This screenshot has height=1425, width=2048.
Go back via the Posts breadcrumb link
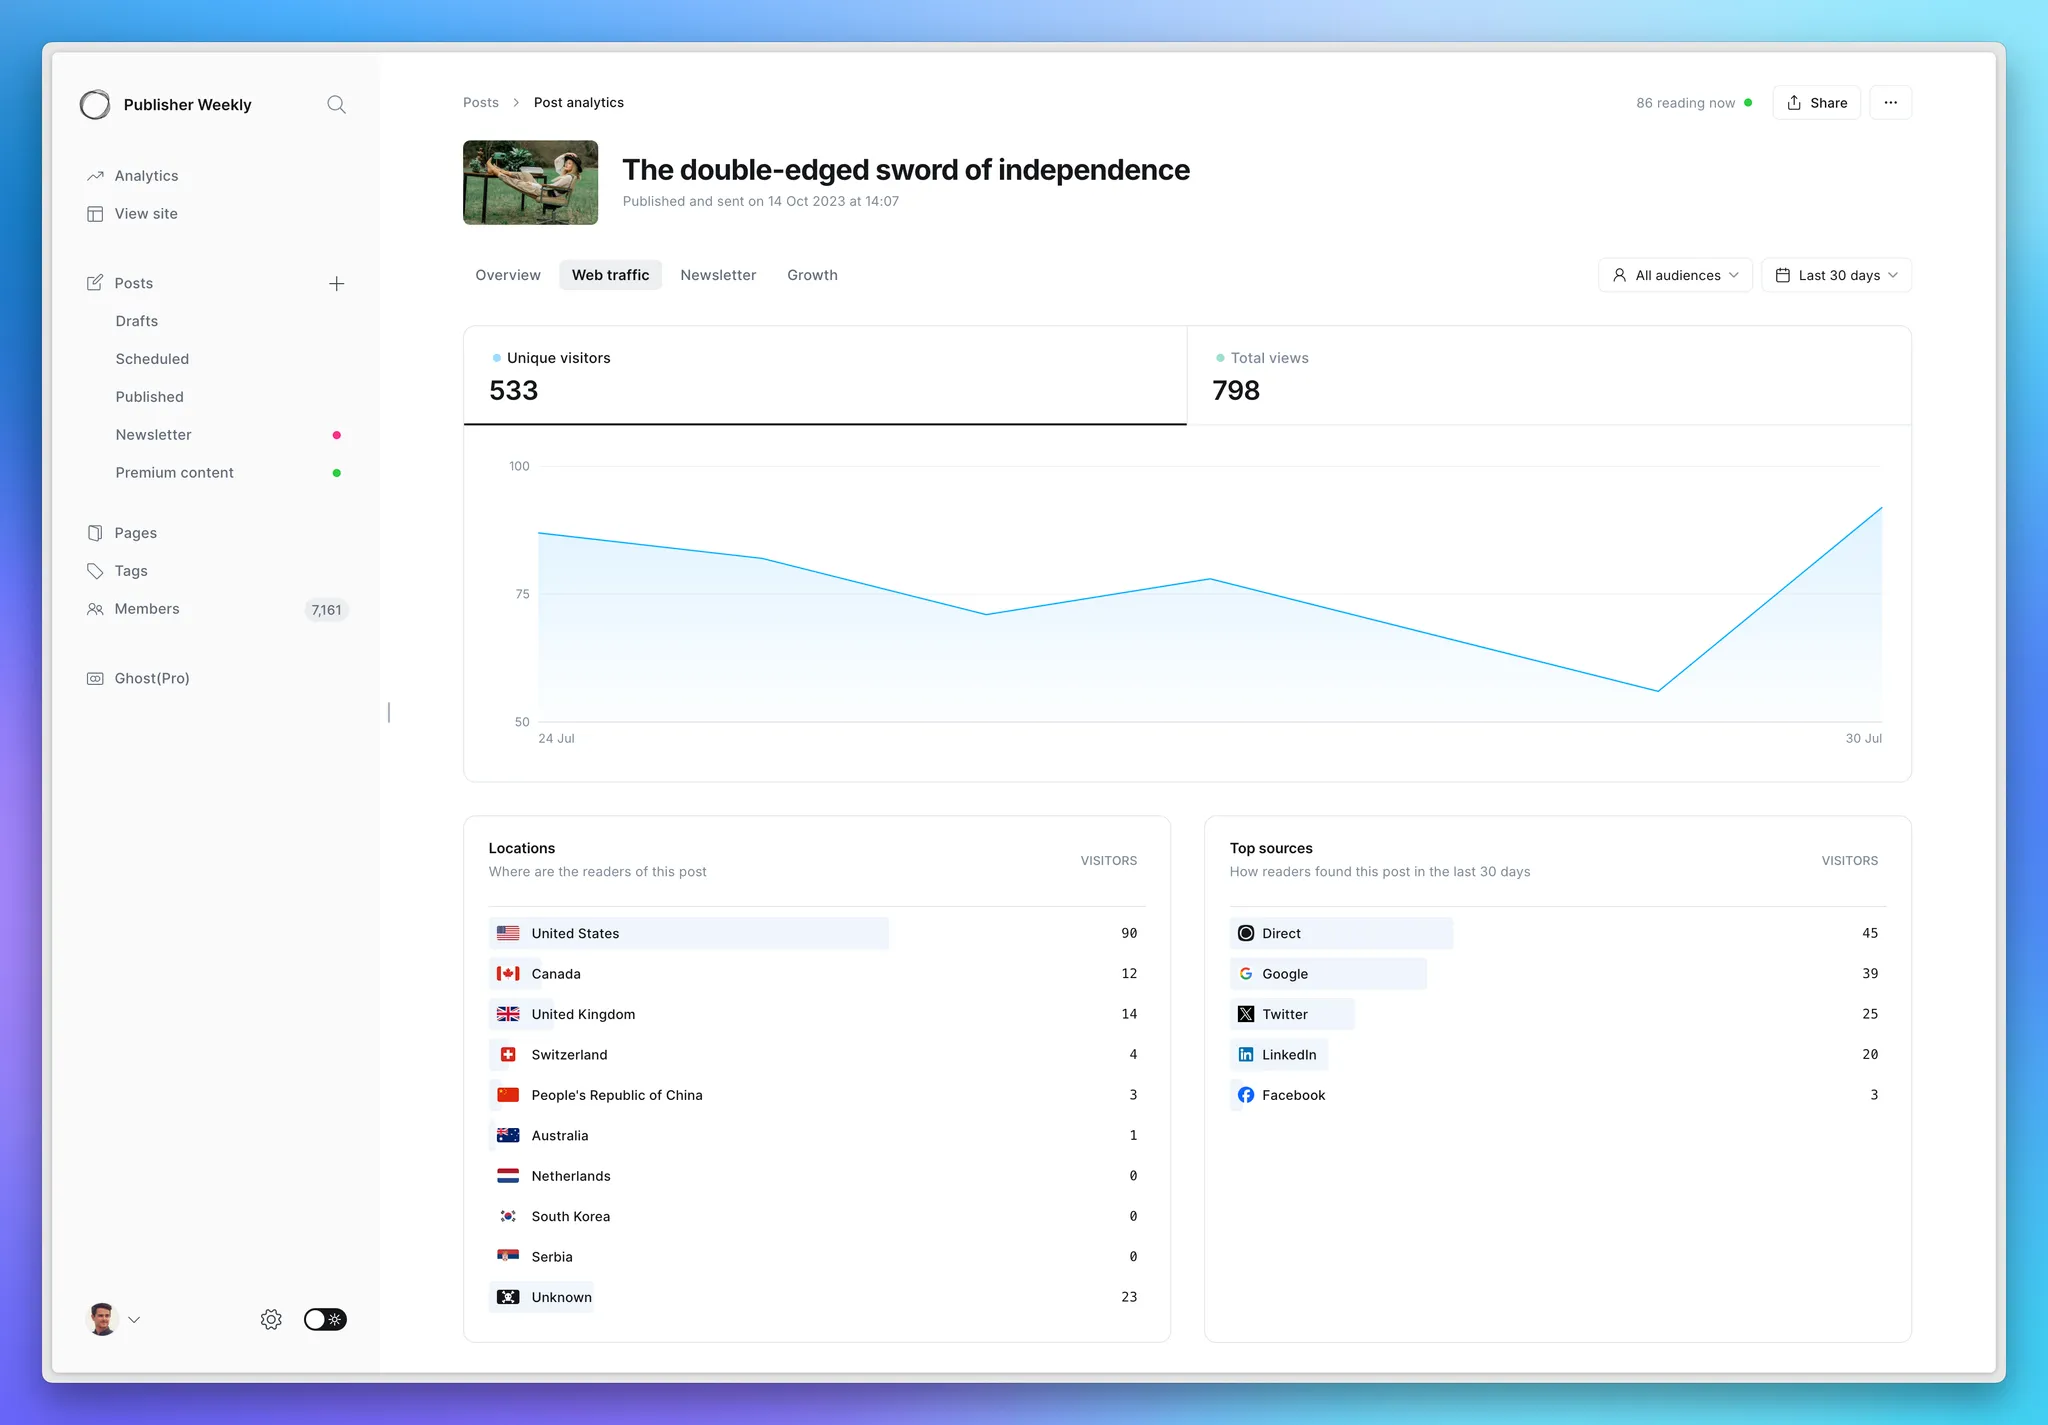pyautogui.click(x=480, y=103)
